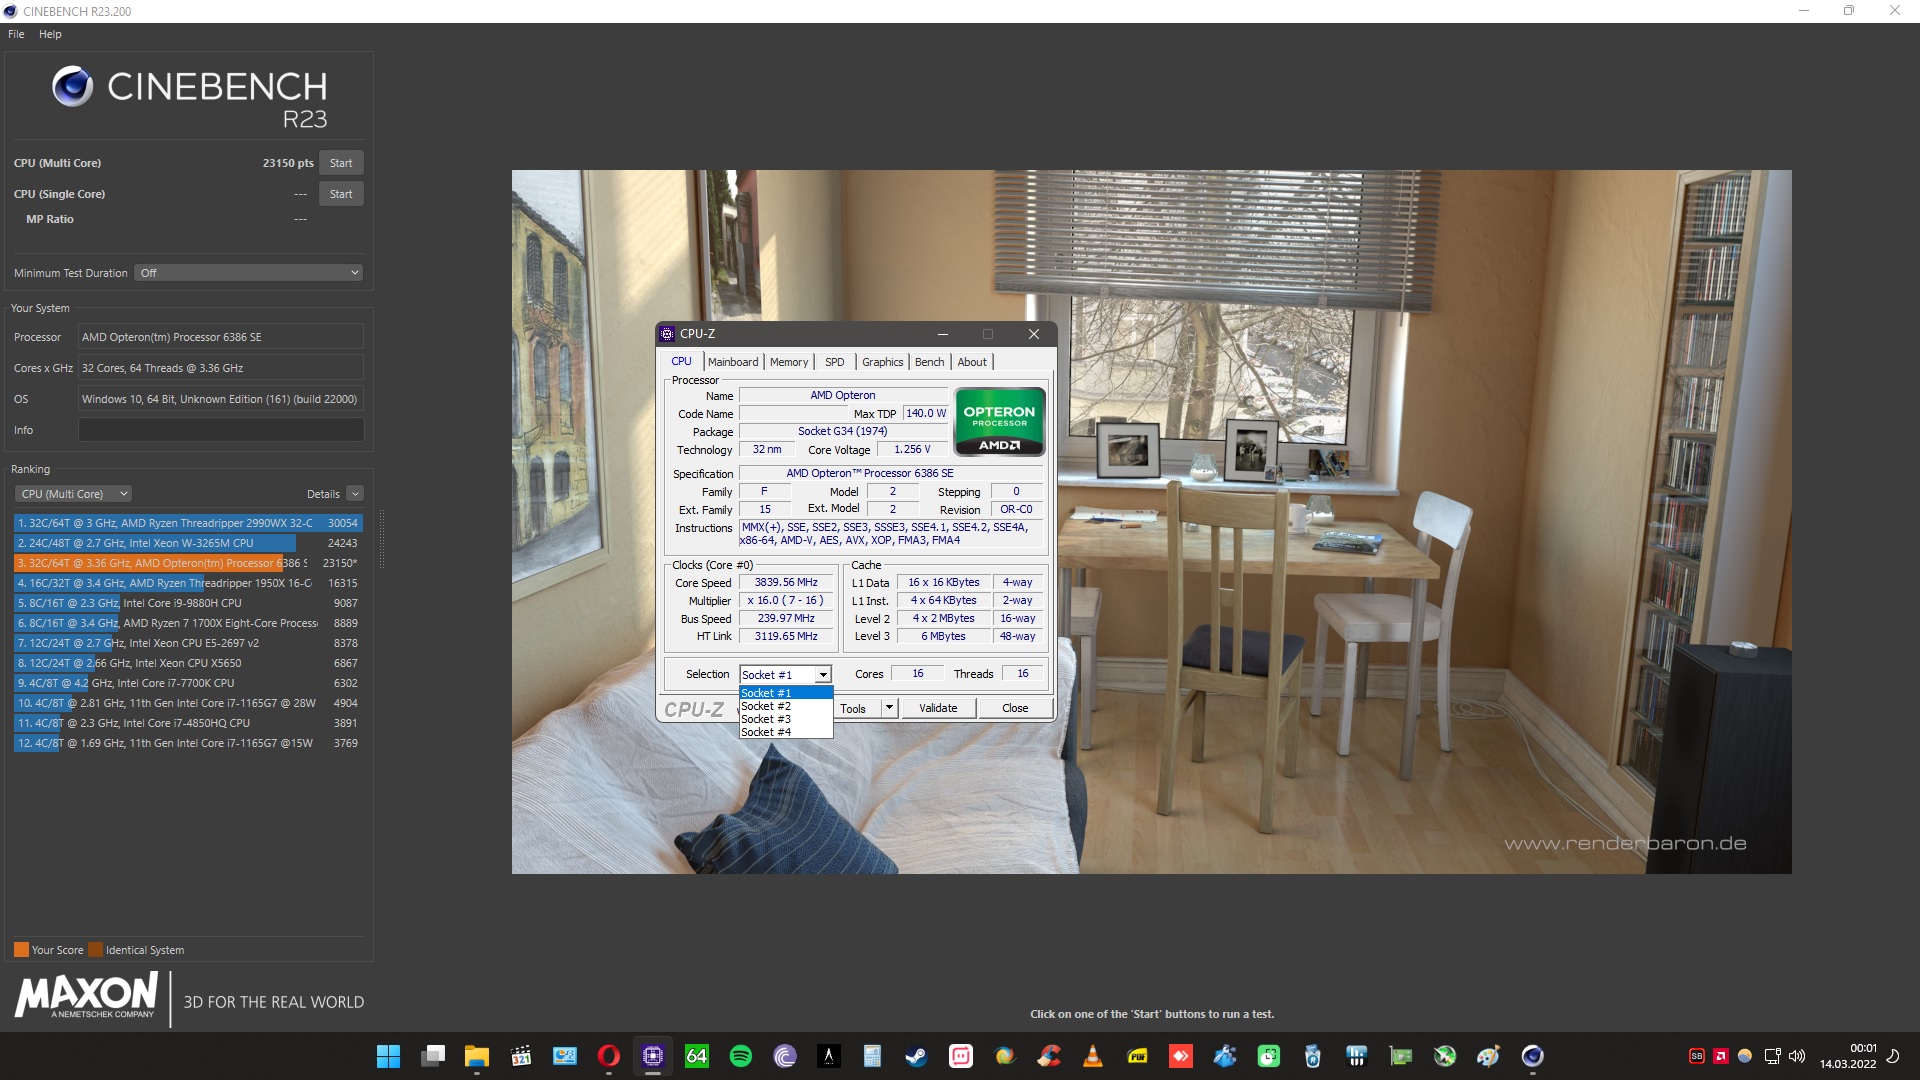The height and width of the screenshot is (1080, 1920).
Task: Click the Info input field
Action: [221, 430]
